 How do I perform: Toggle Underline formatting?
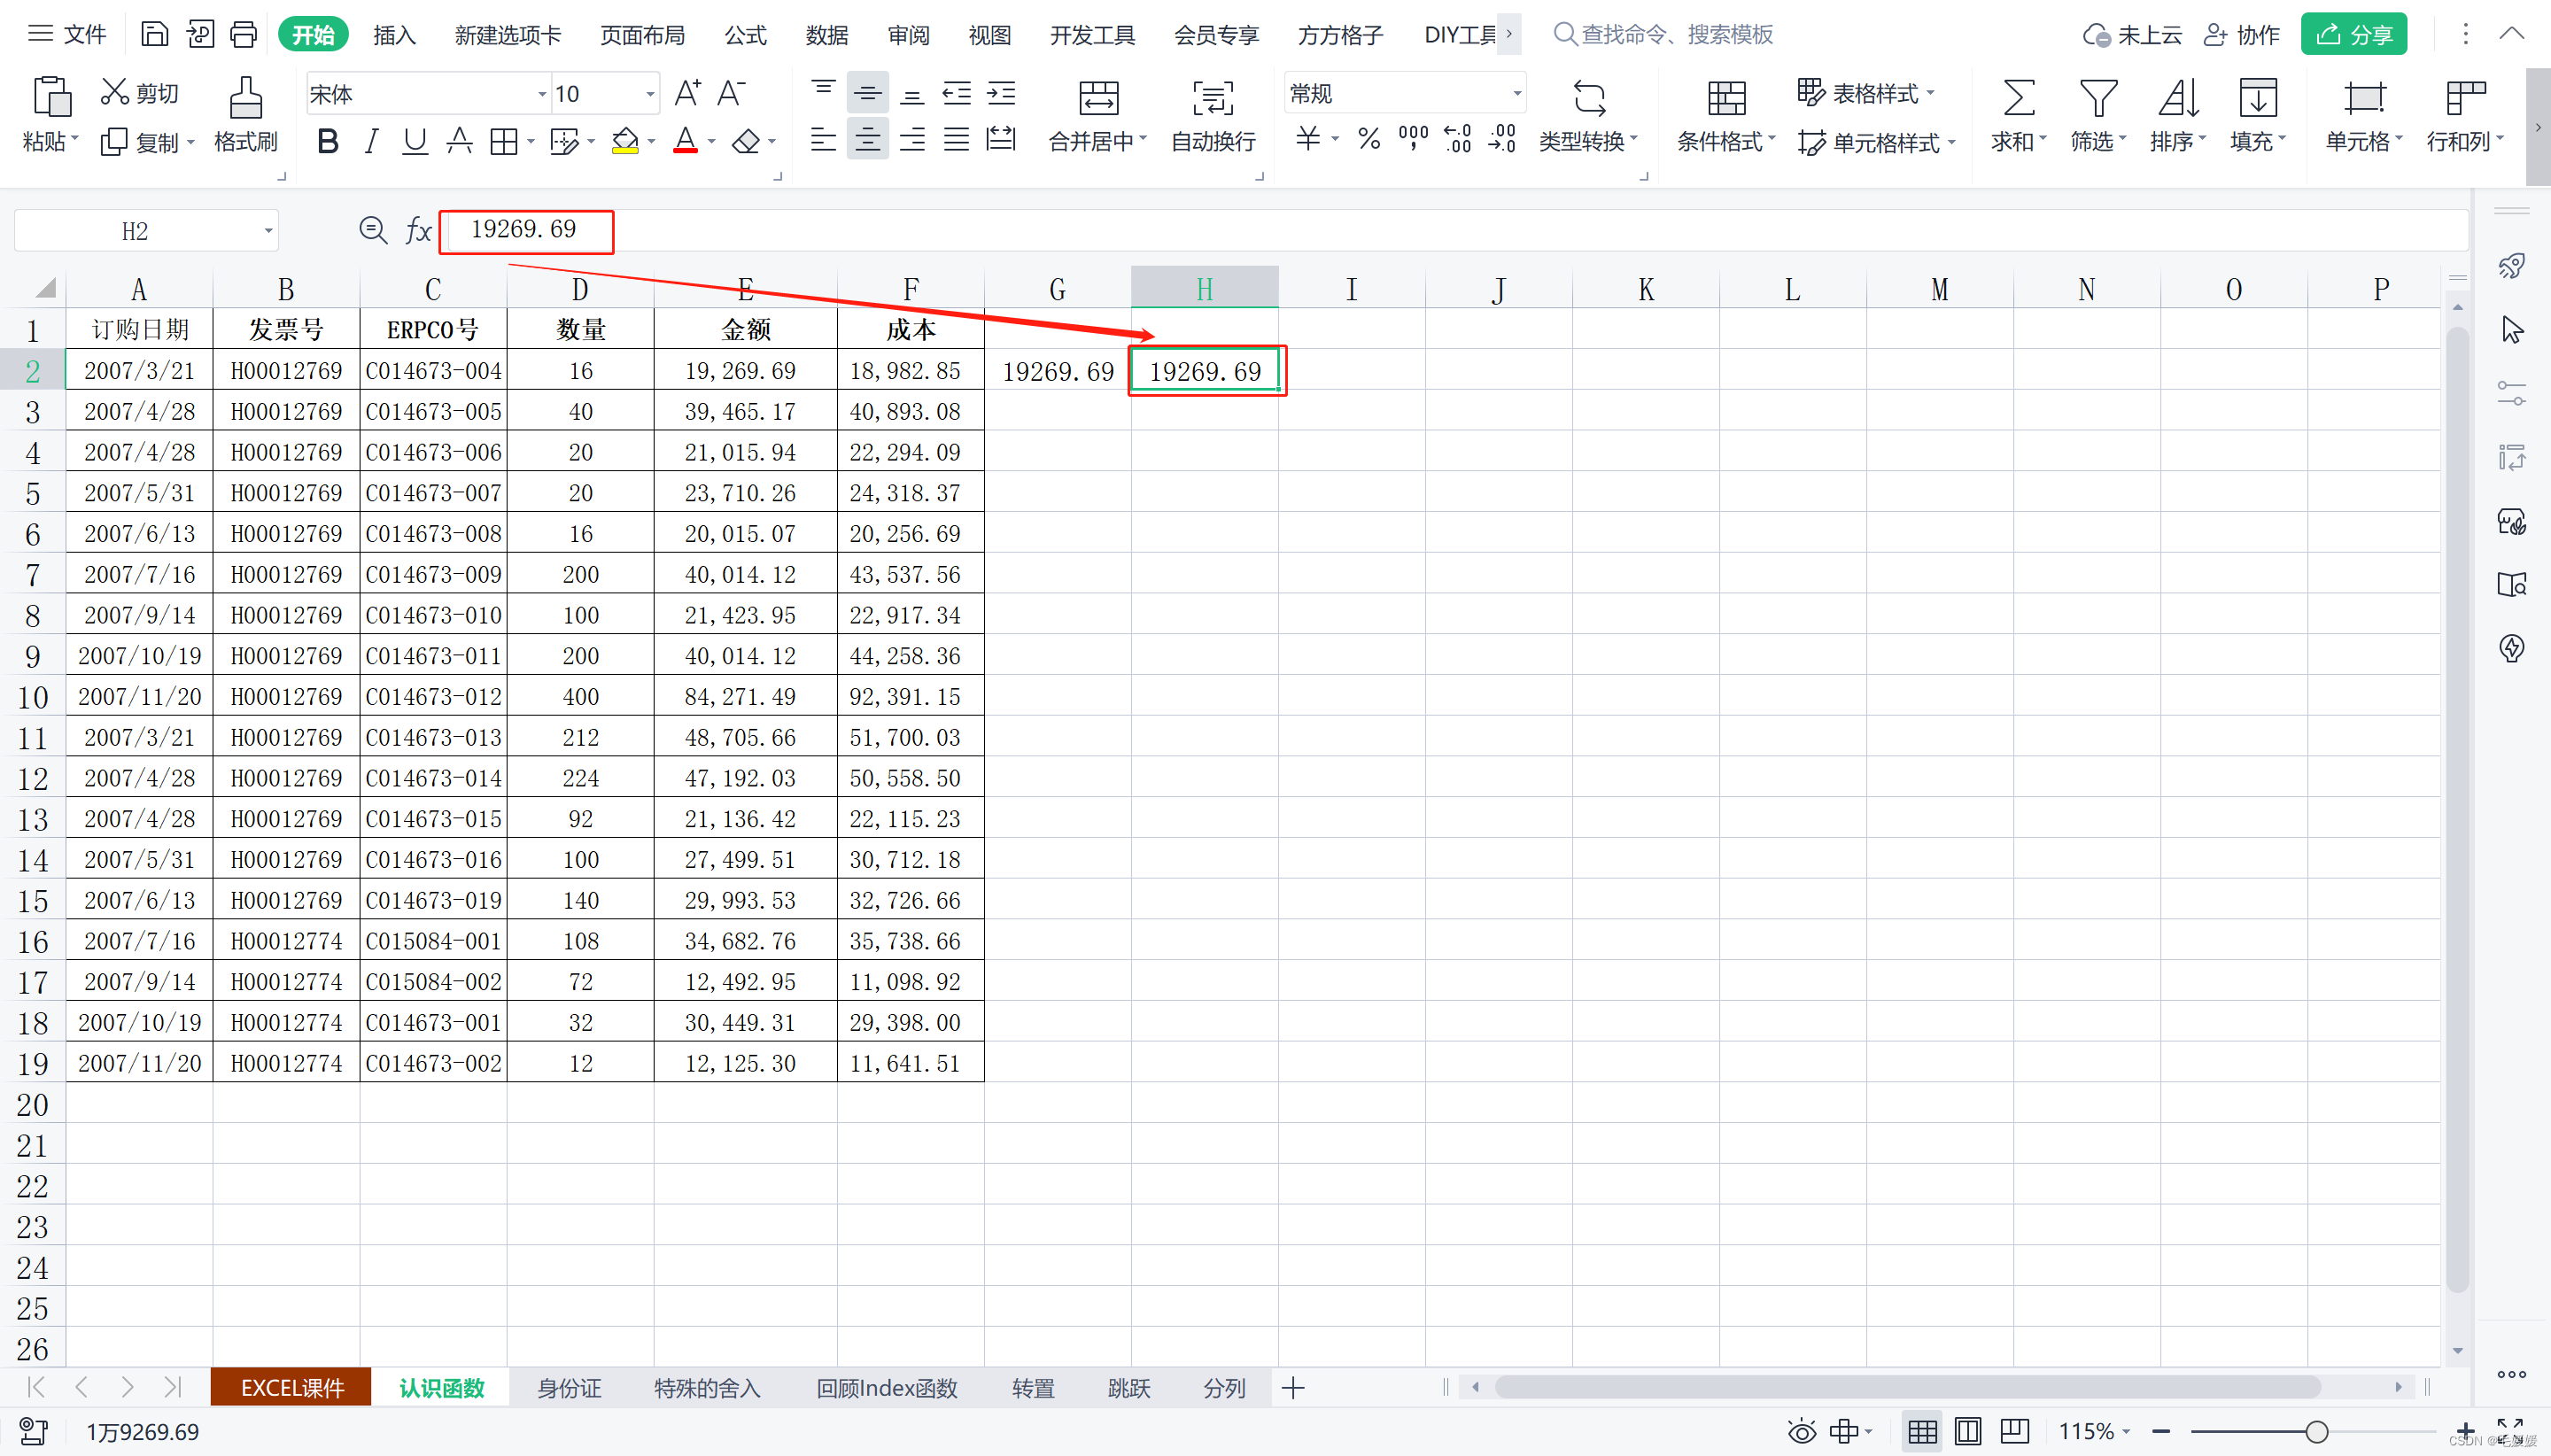[x=415, y=141]
